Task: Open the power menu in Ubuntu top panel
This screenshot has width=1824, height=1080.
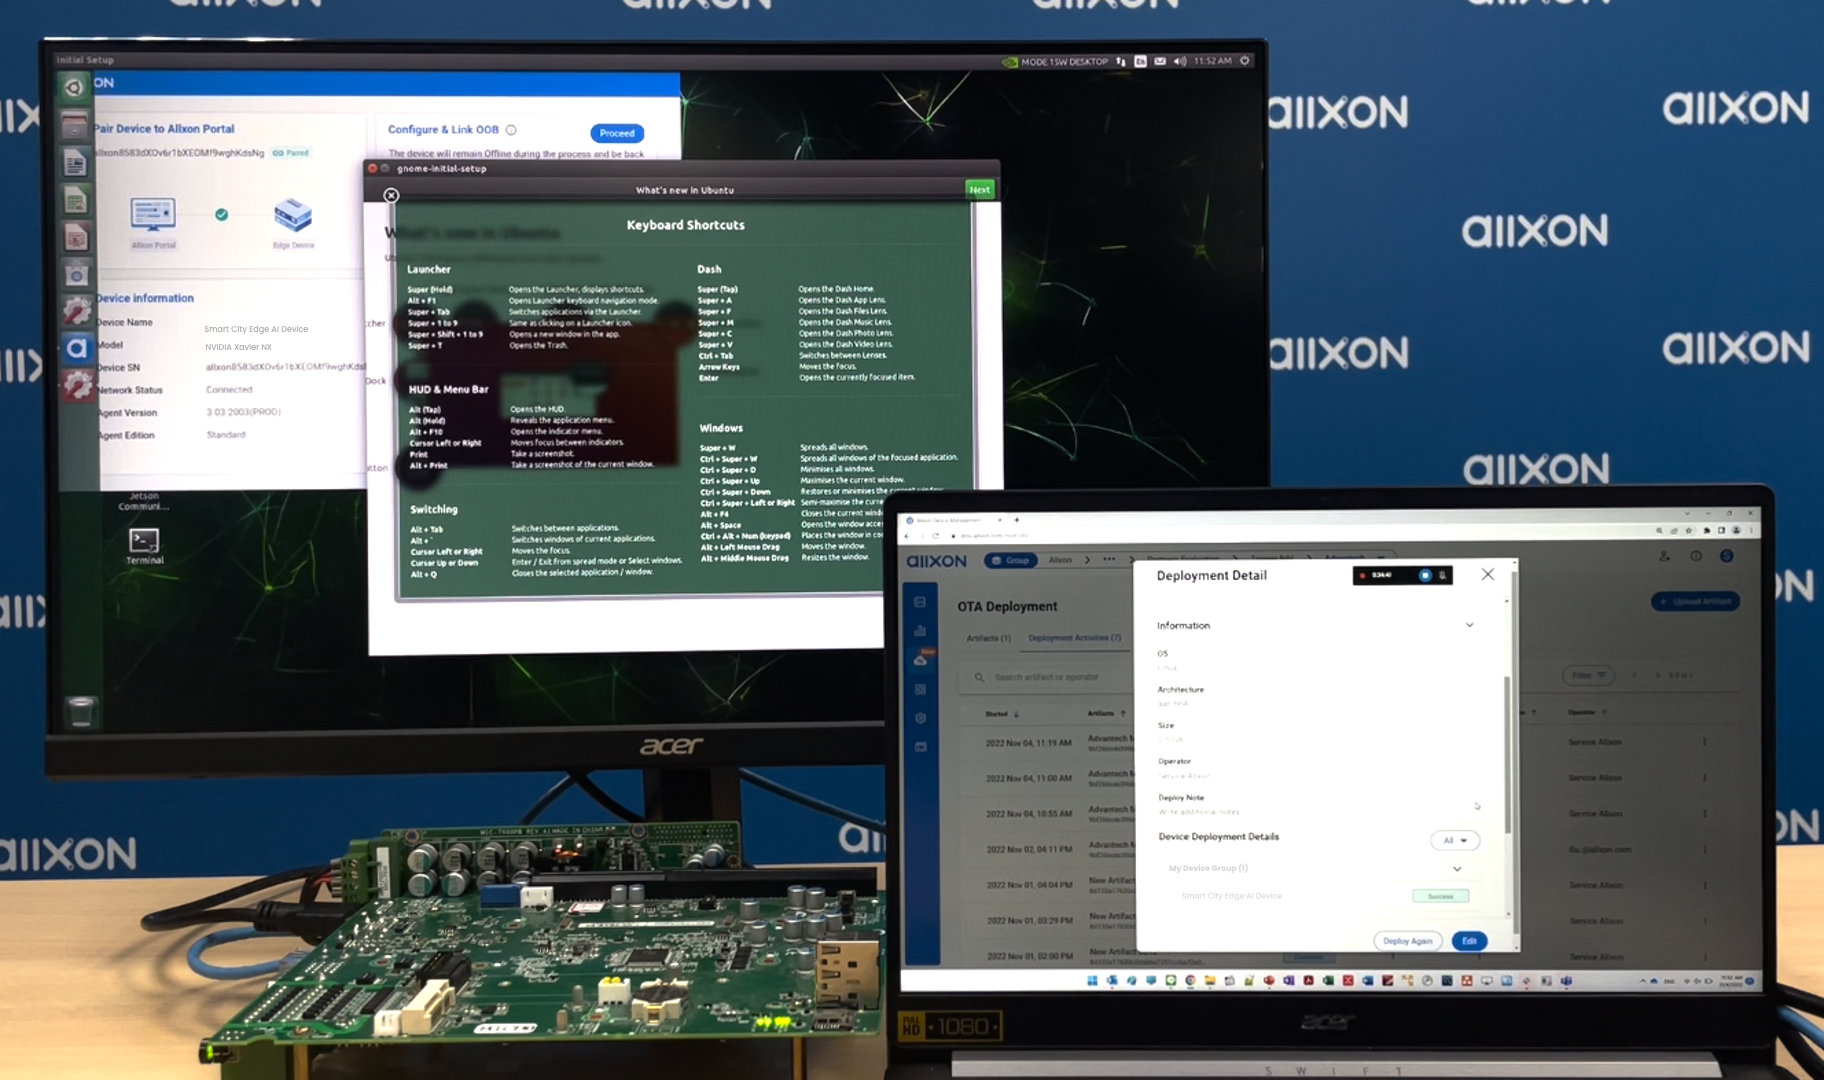Action: 1245,61
